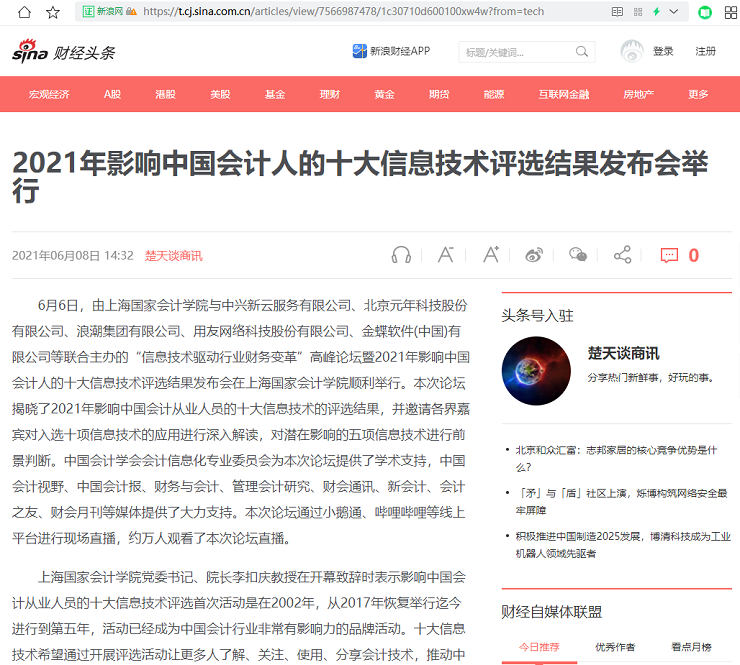Open the 宏观经济 navigation section
This screenshot has width=740, height=665.
(49, 94)
